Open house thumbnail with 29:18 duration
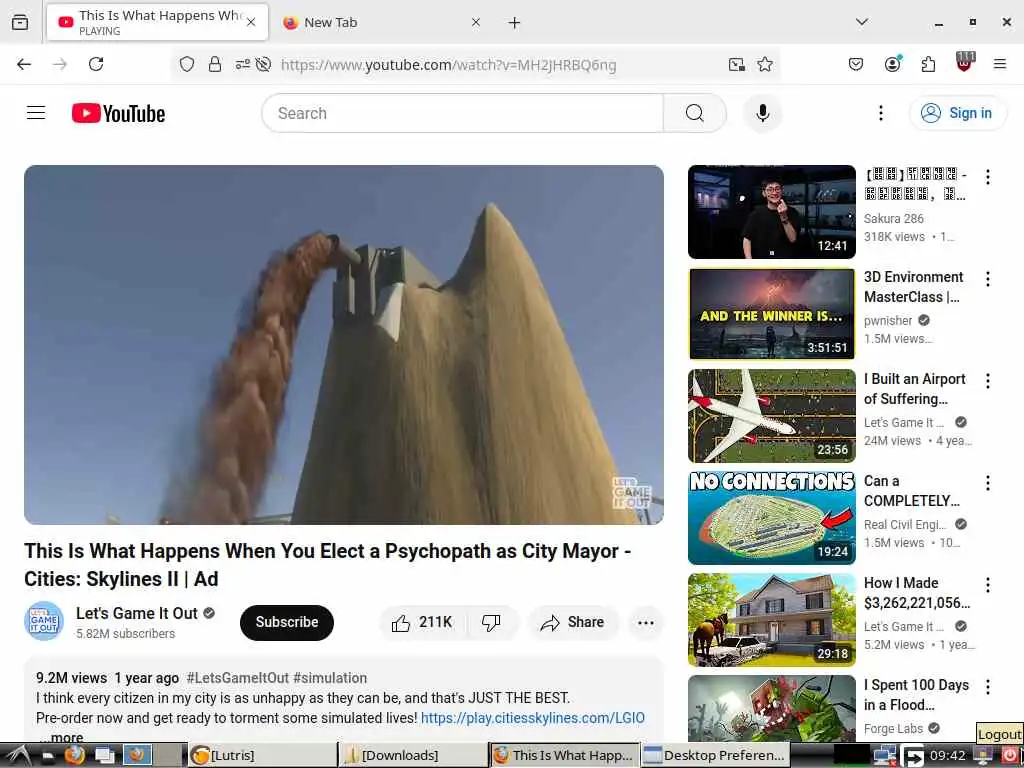The width and height of the screenshot is (1024, 768). point(771,619)
